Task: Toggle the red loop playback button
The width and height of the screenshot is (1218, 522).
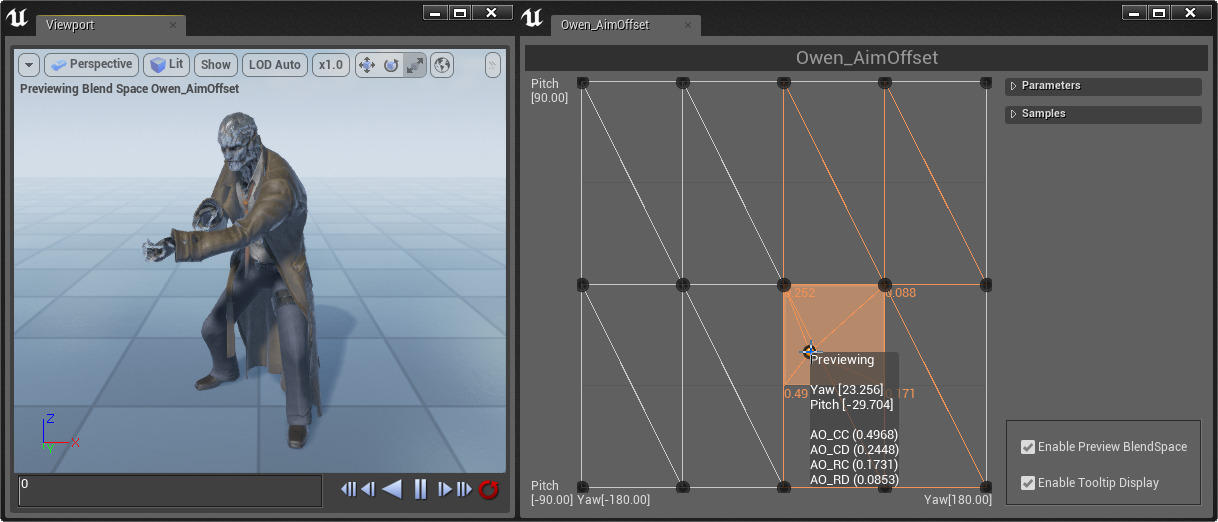Action: tap(489, 489)
